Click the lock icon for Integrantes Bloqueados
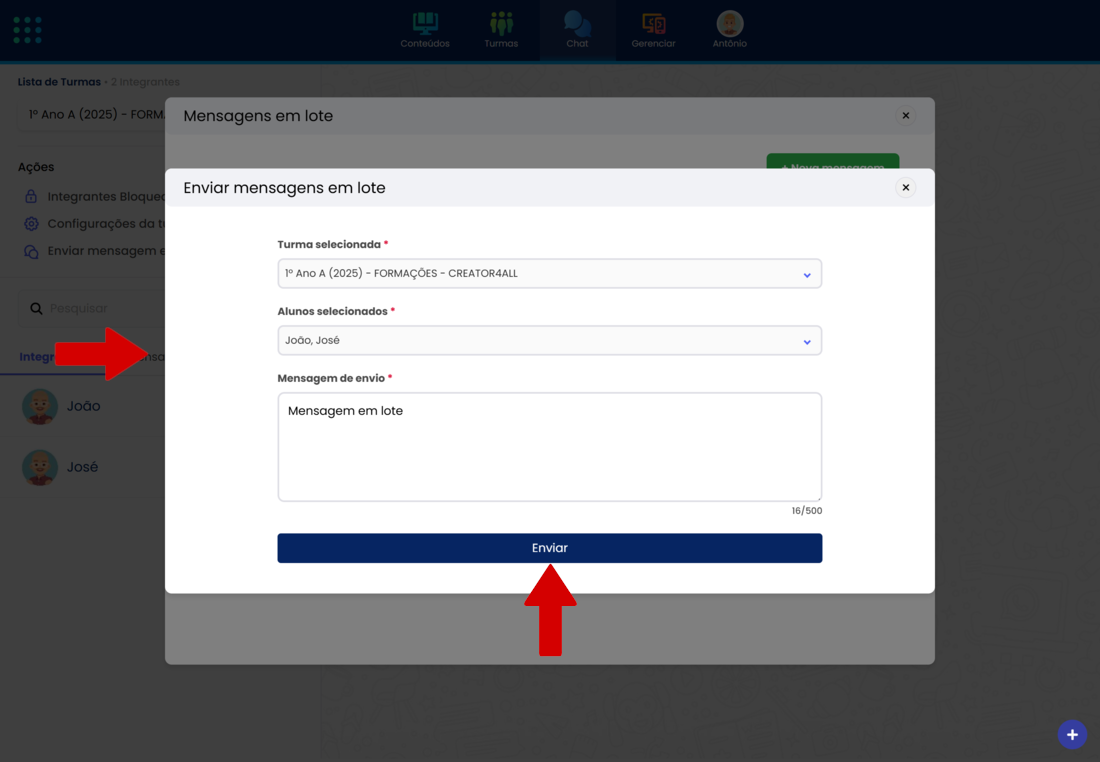The height and width of the screenshot is (762, 1100). click(31, 197)
